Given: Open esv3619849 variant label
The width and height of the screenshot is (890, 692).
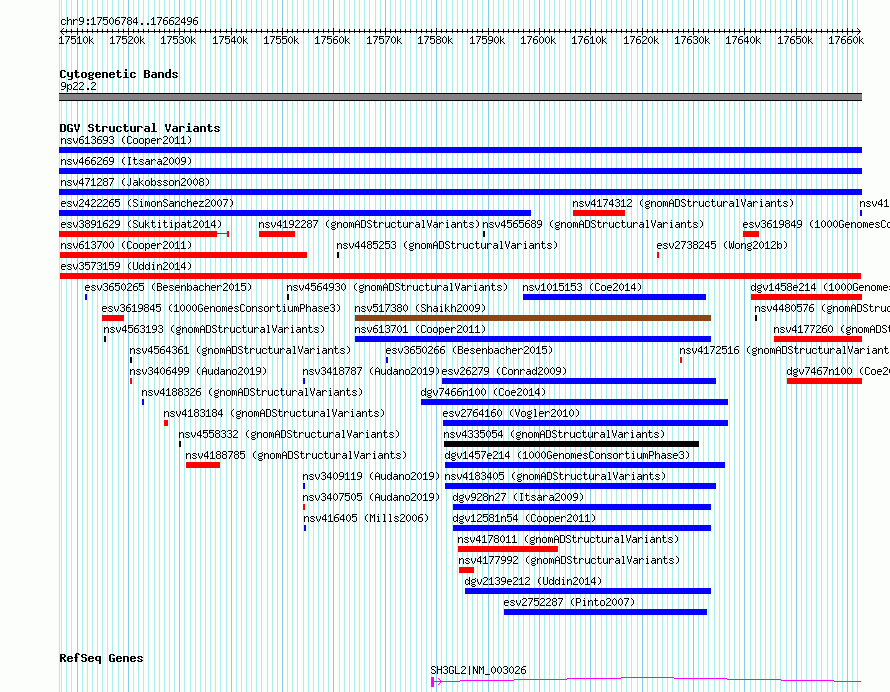Looking at the screenshot, I should pyautogui.click(x=816, y=224).
